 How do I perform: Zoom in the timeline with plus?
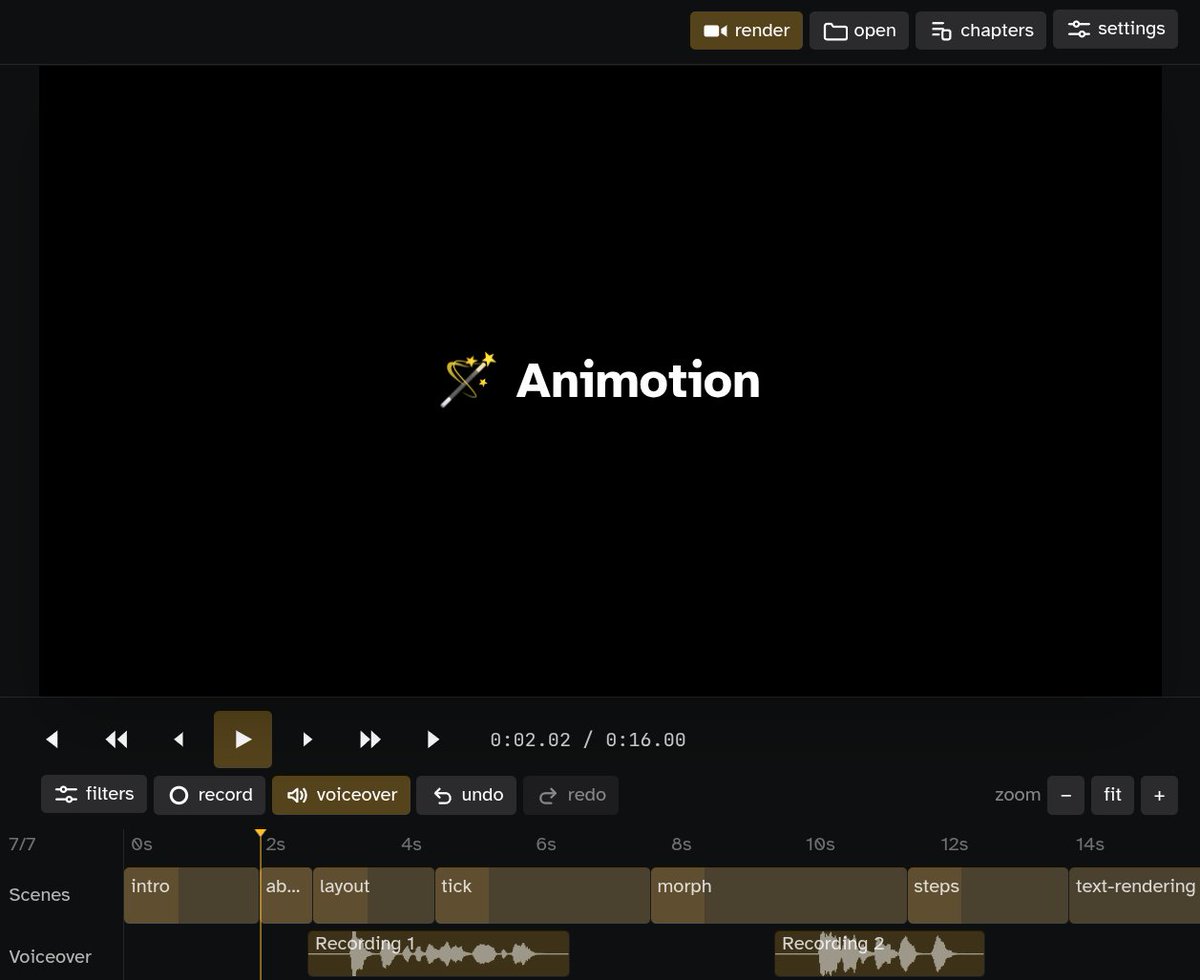coord(1159,795)
